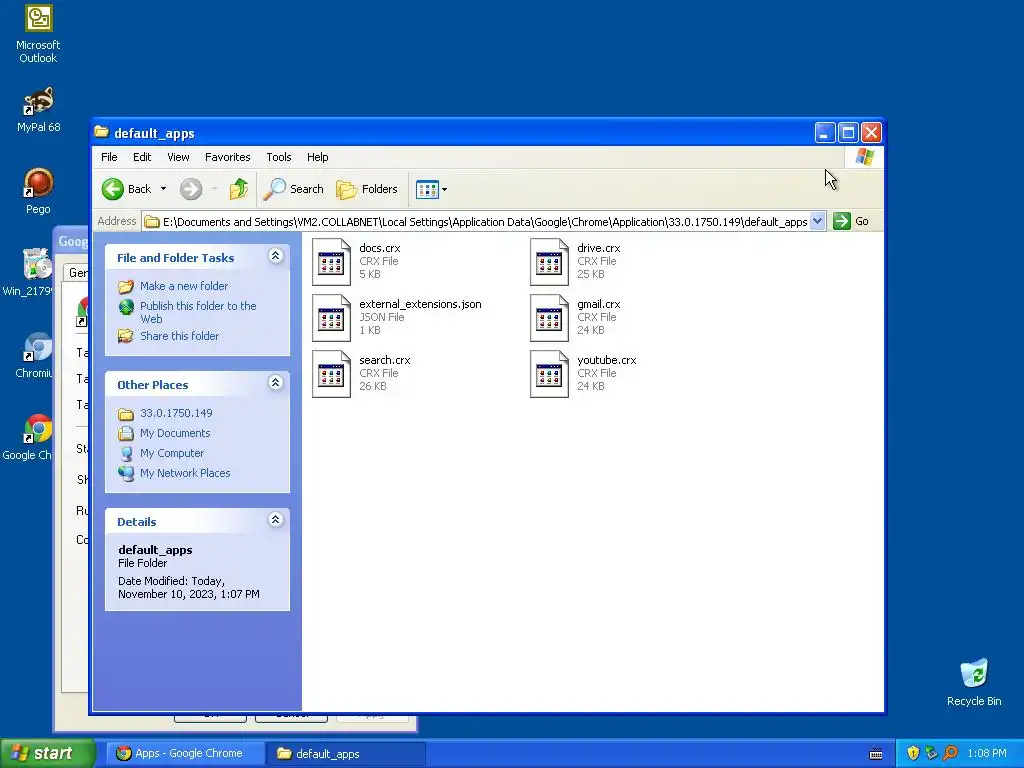The image size is (1024, 768).
Task: Click the green Back arrow icon
Action: (113, 189)
